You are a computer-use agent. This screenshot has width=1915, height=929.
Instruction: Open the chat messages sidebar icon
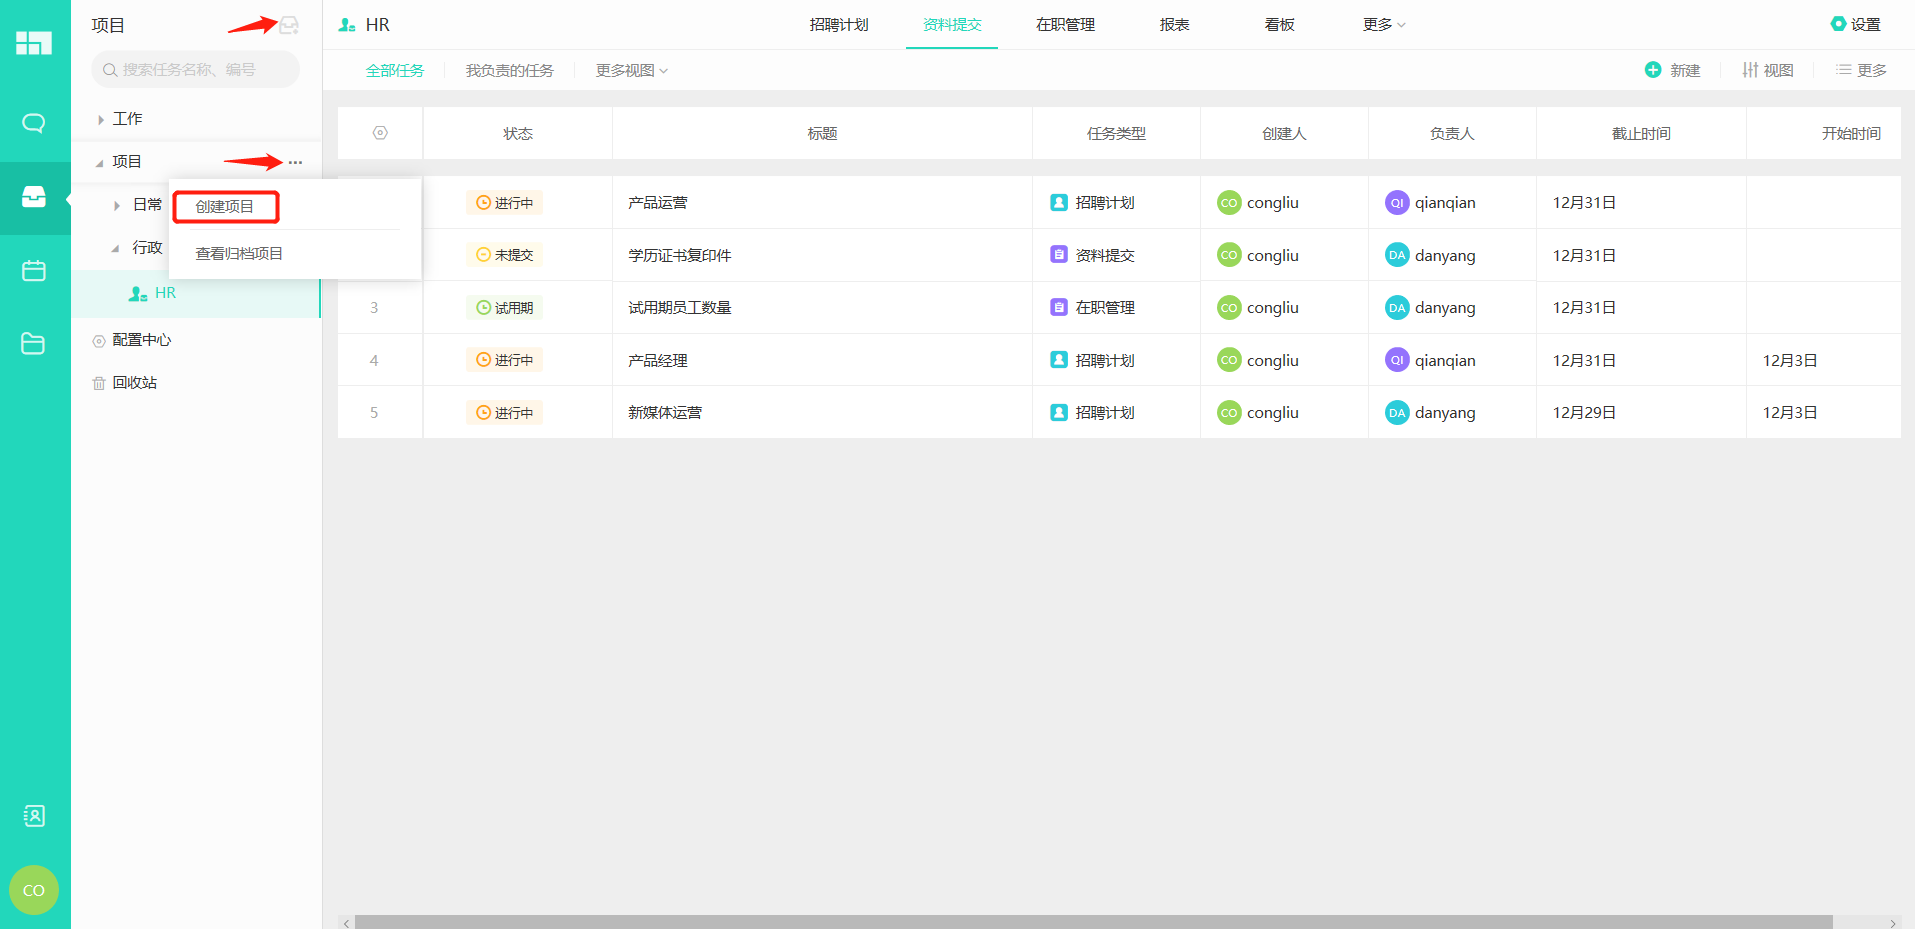(x=34, y=123)
